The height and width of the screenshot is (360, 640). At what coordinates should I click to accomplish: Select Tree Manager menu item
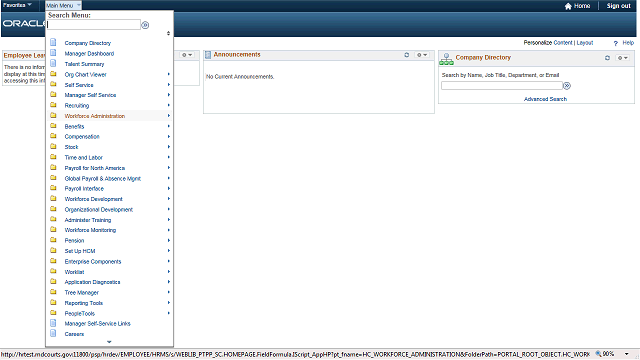[82, 293]
